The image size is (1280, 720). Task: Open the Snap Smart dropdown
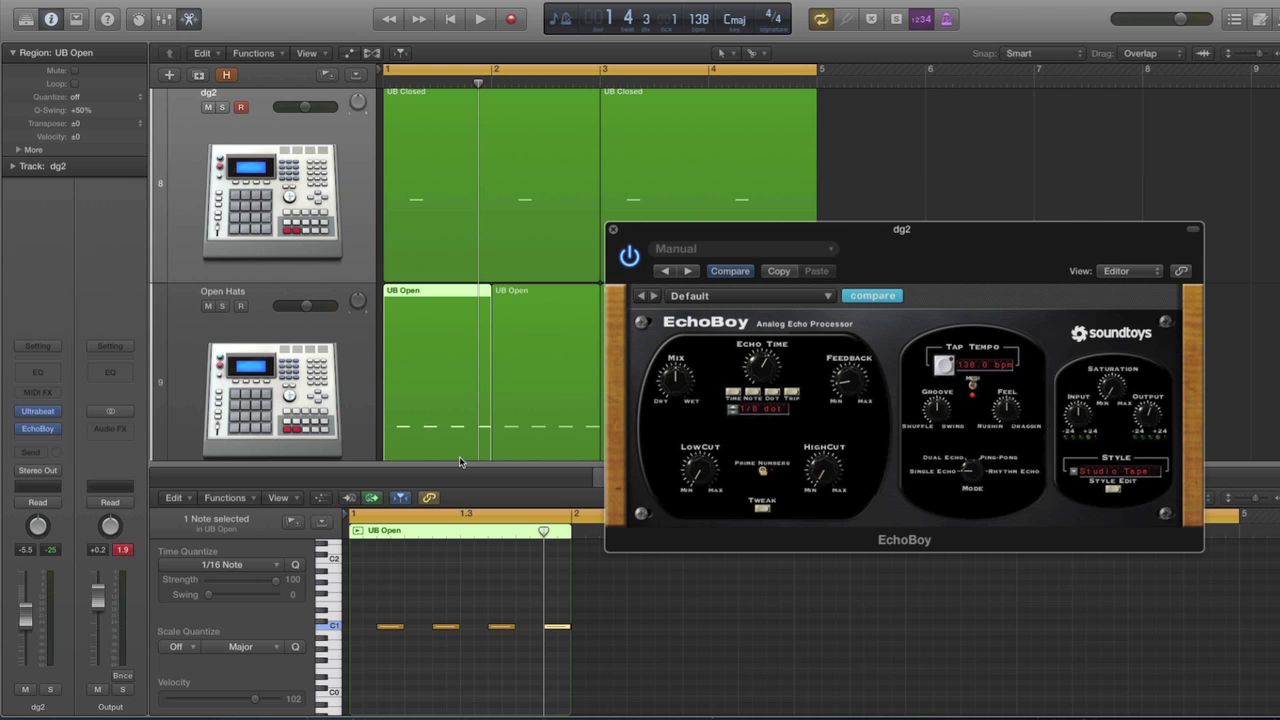point(1044,53)
